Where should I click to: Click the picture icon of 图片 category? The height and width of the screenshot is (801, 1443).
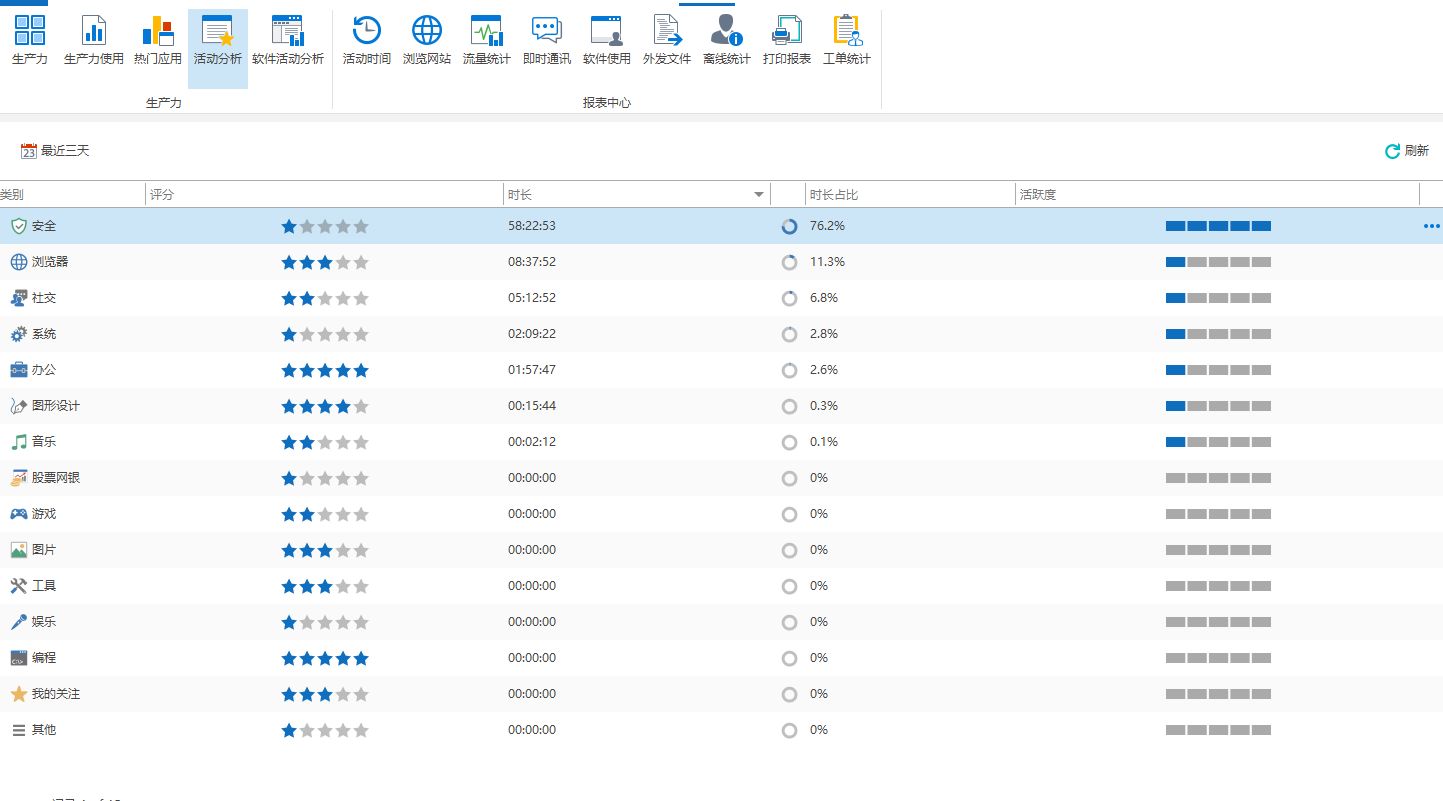point(19,550)
